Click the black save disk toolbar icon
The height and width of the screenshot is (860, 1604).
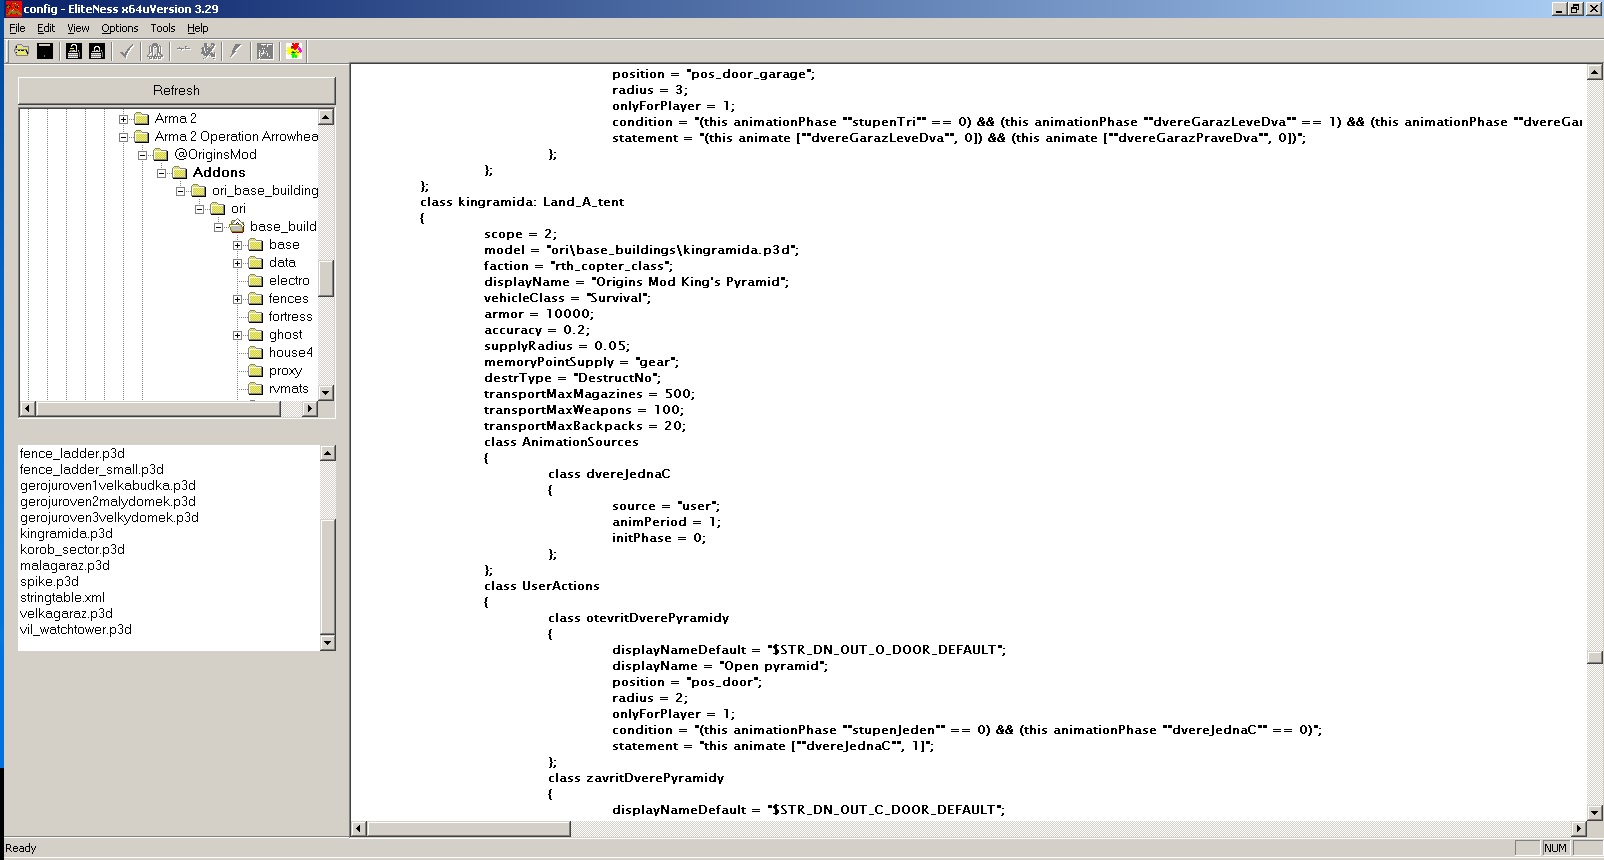click(45, 51)
